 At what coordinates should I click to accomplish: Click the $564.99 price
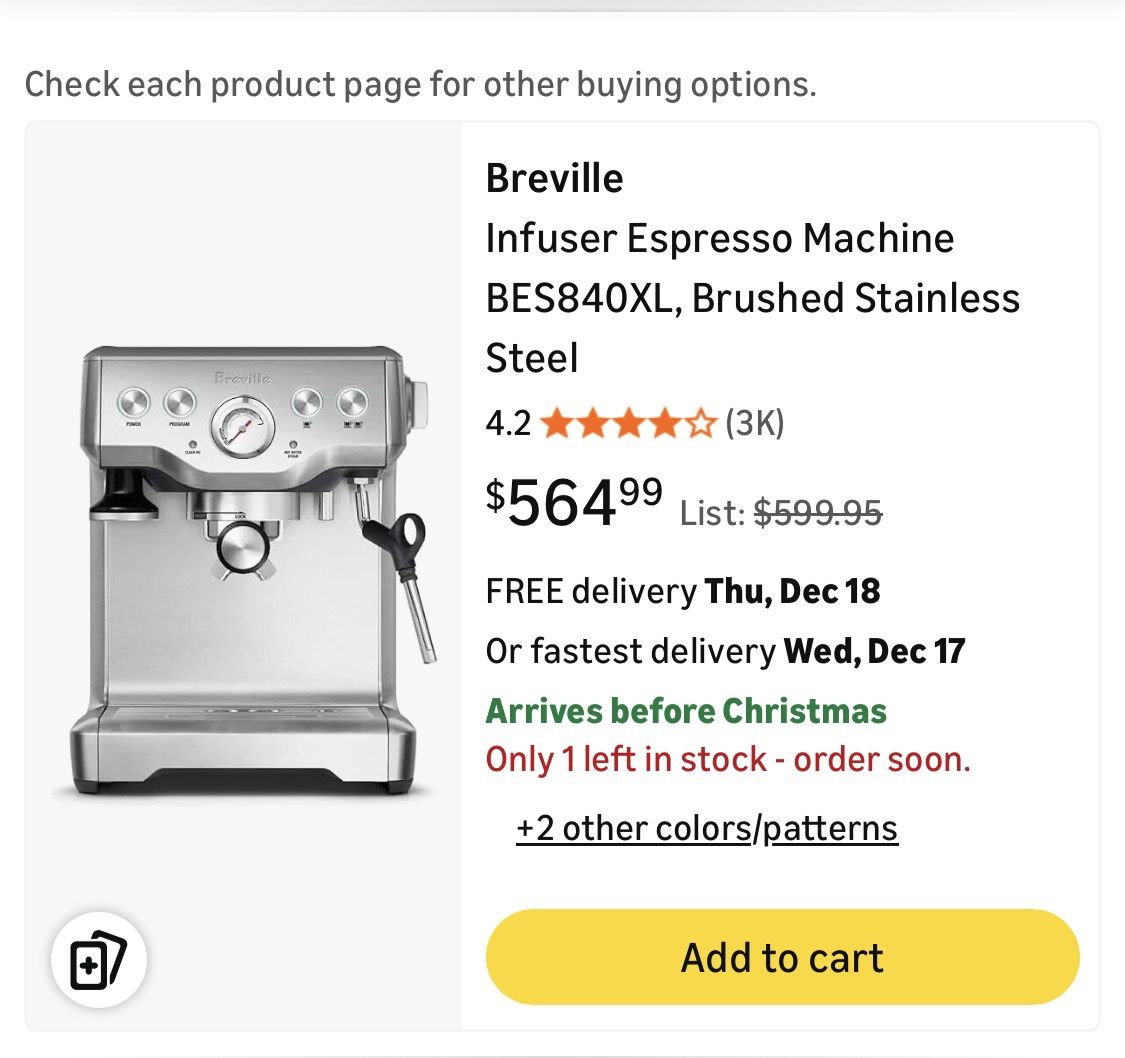tap(574, 503)
